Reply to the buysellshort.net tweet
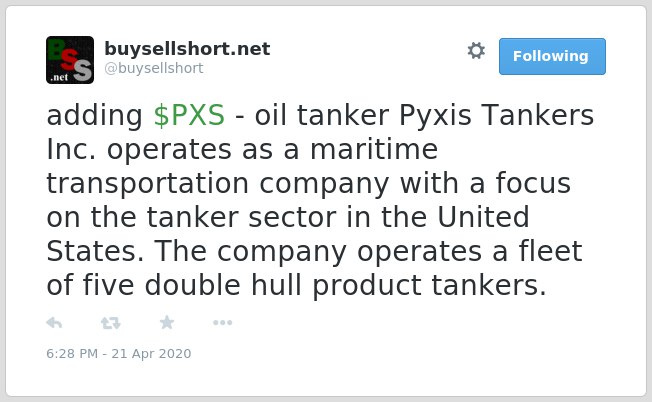652x402 pixels. (54, 323)
